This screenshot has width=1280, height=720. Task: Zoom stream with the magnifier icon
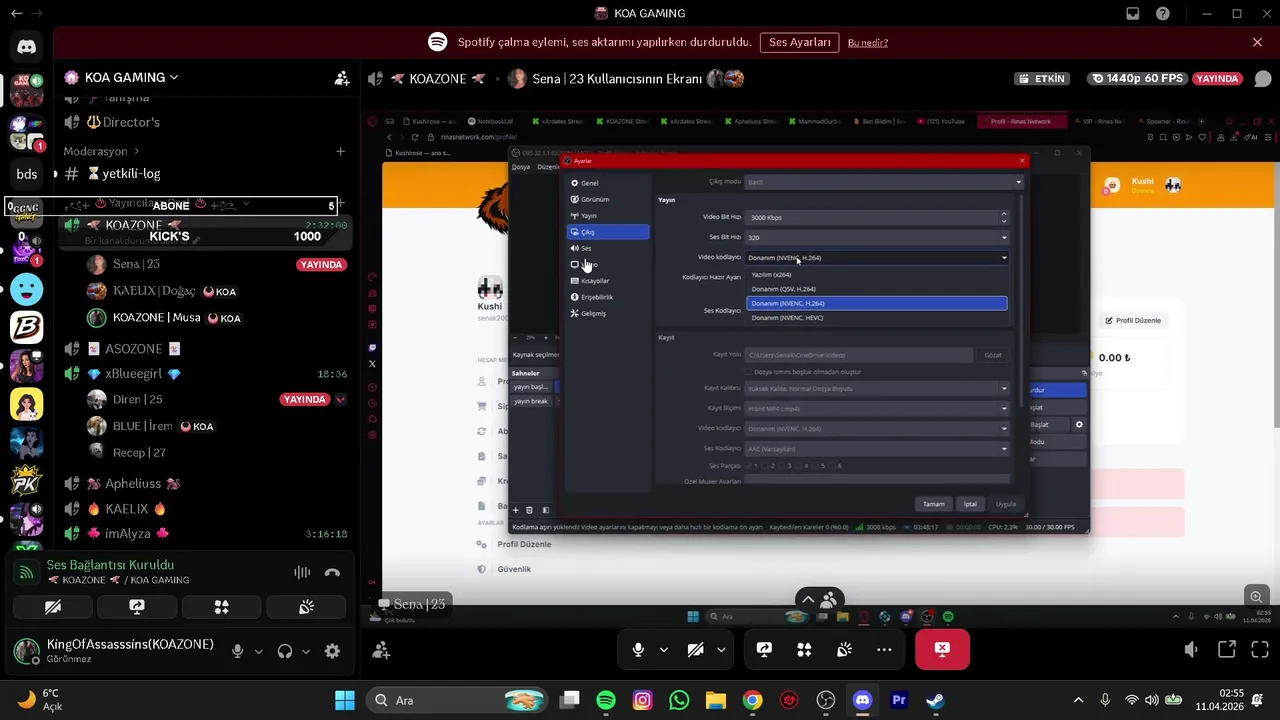[x=1255, y=597]
